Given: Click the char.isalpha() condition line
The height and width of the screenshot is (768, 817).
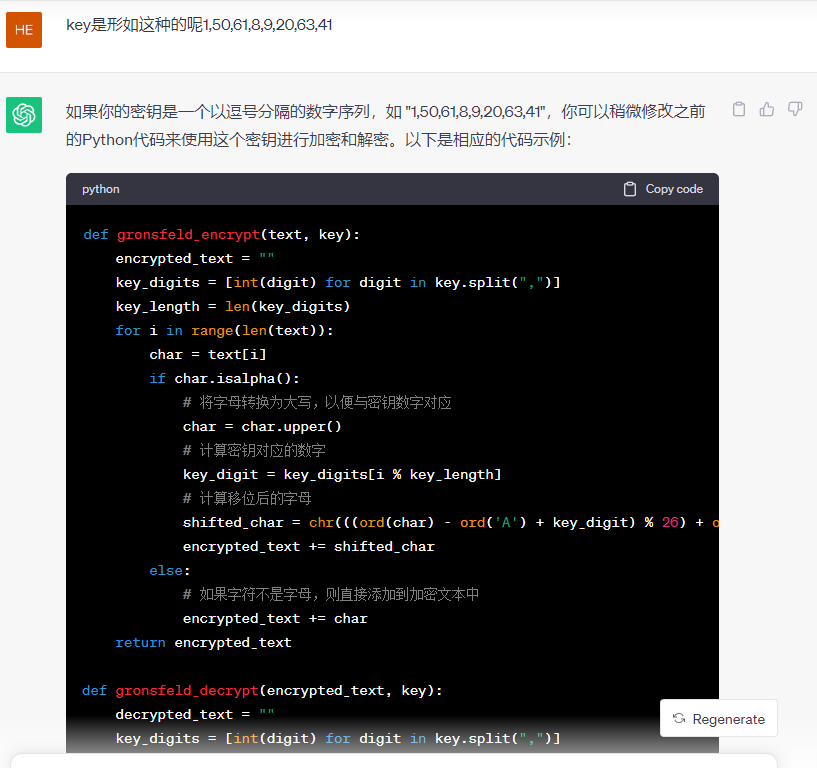Looking at the screenshot, I should pyautogui.click(x=224, y=378).
